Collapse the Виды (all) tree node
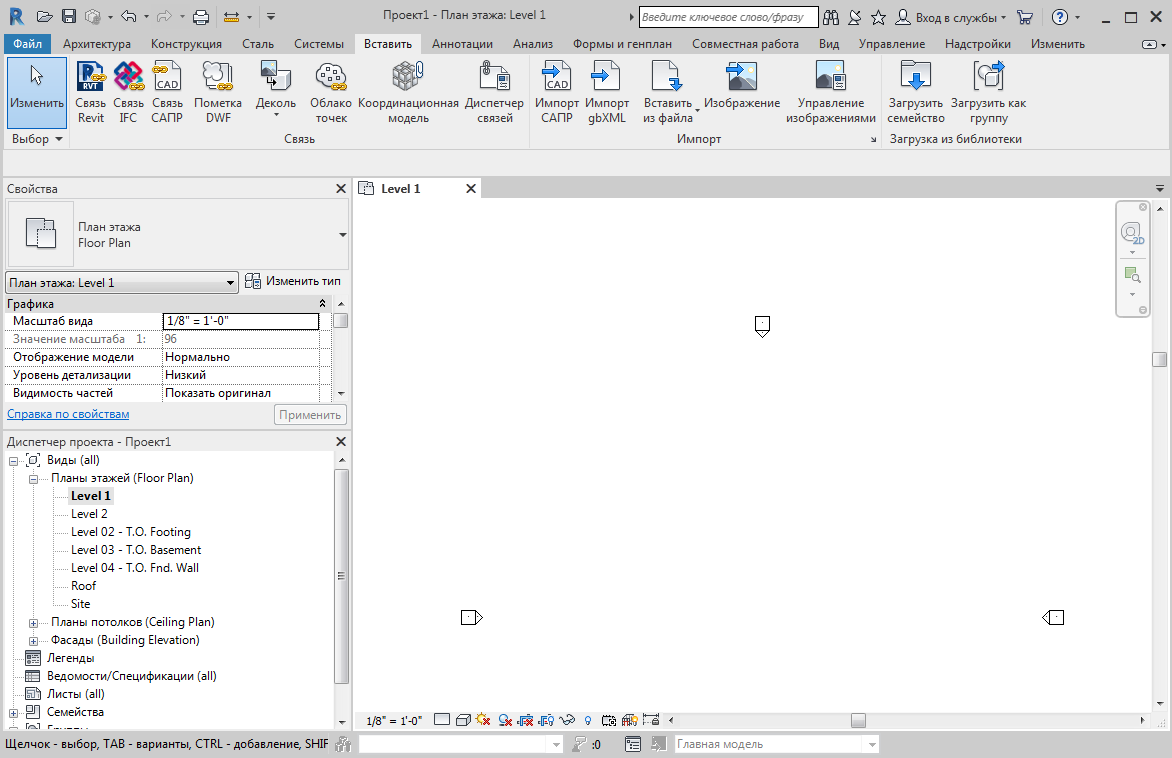 pyautogui.click(x=13, y=460)
